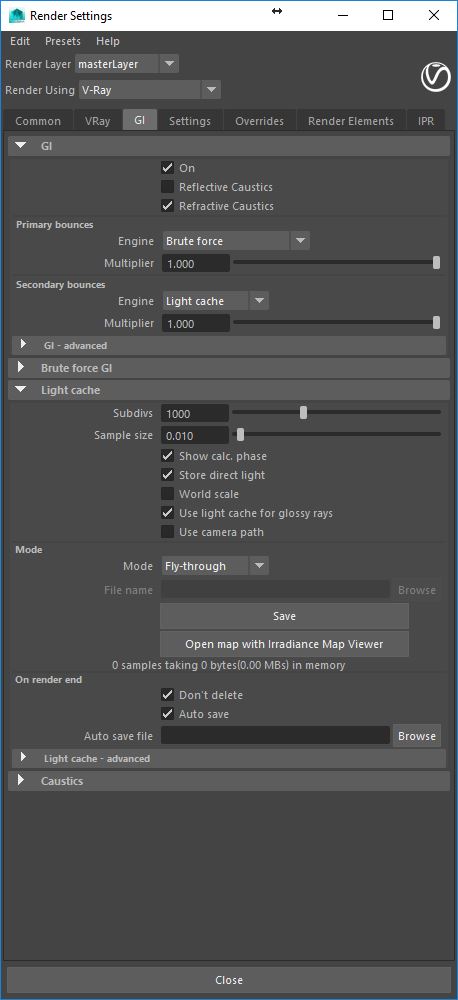Open the Presets menu

point(63,41)
